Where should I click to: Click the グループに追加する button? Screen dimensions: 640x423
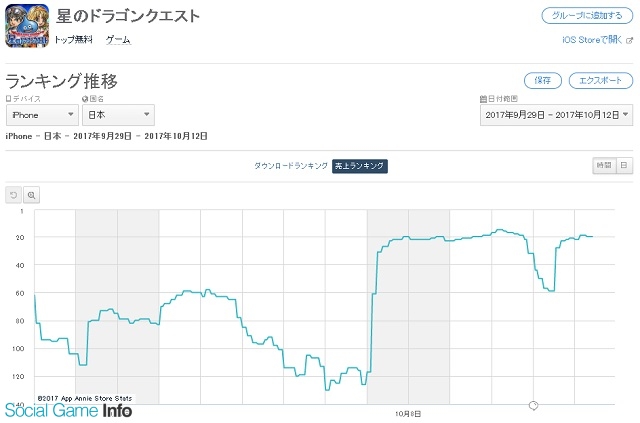click(587, 16)
